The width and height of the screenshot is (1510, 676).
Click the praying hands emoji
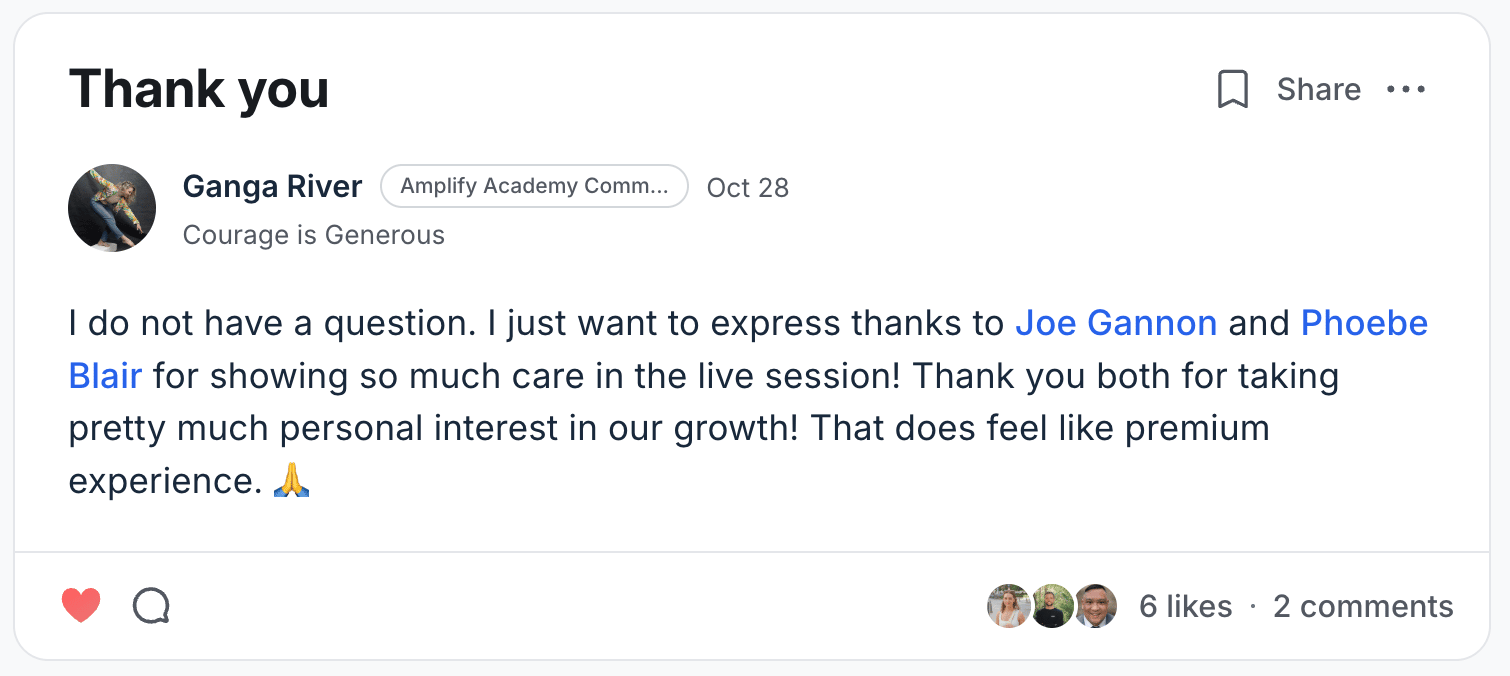[292, 481]
